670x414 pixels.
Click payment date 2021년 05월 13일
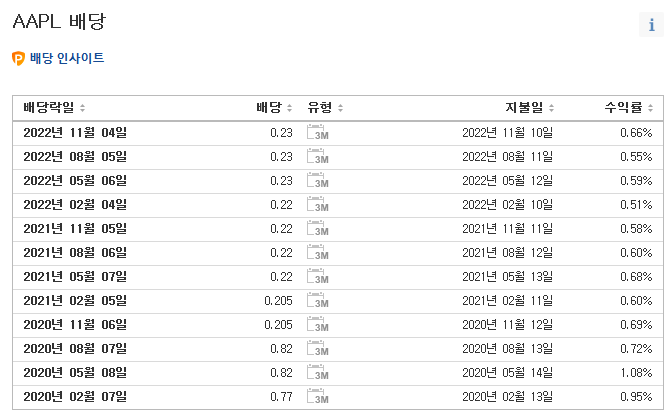coord(508,276)
